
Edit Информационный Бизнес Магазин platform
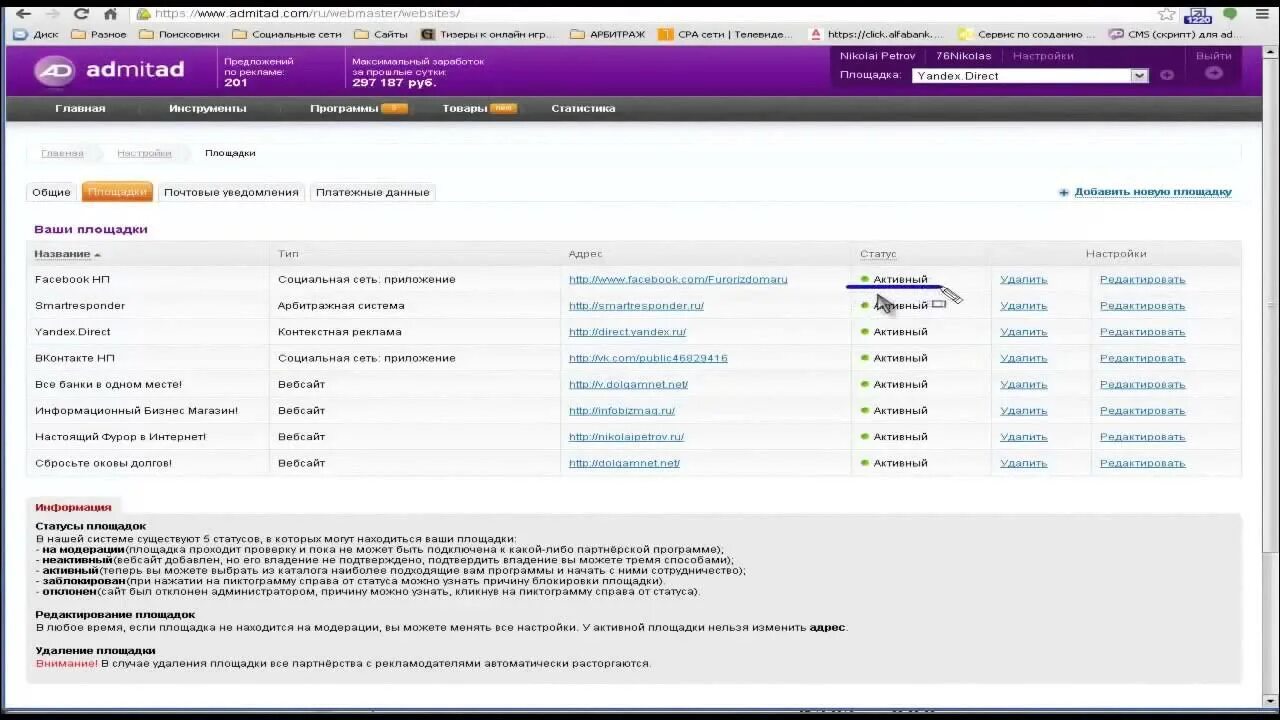coord(1142,410)
